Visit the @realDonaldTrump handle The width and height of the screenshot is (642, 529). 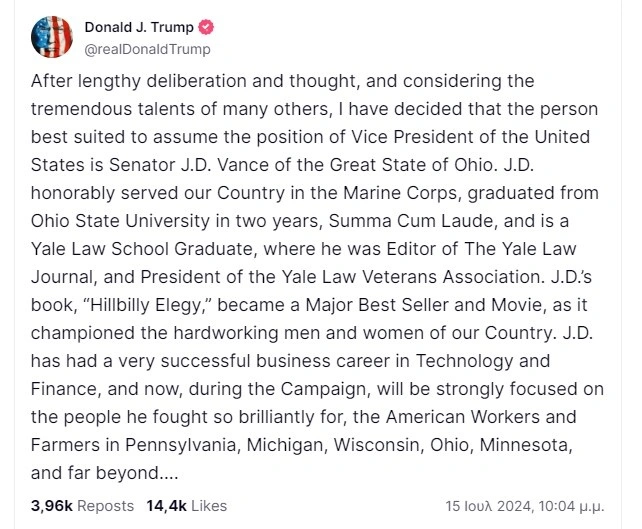click(x=147, y=49)
